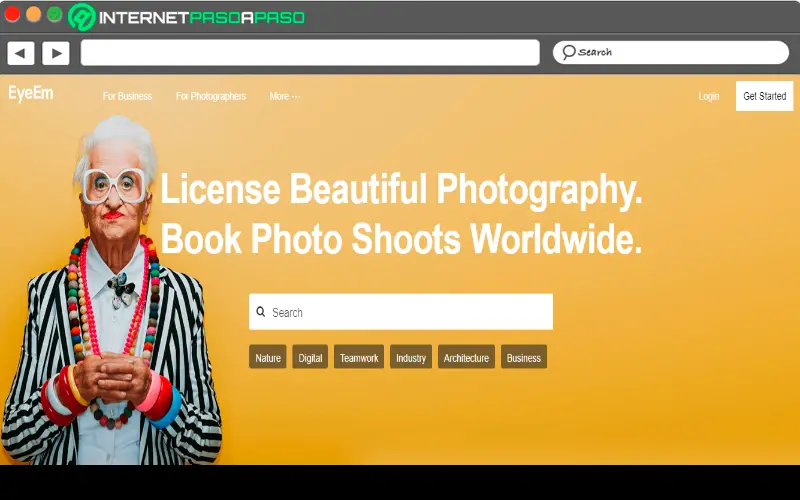Screen dimensions: 800x500
Task: Click the magnifier icon in the browser search box
Action: point(569,52)
